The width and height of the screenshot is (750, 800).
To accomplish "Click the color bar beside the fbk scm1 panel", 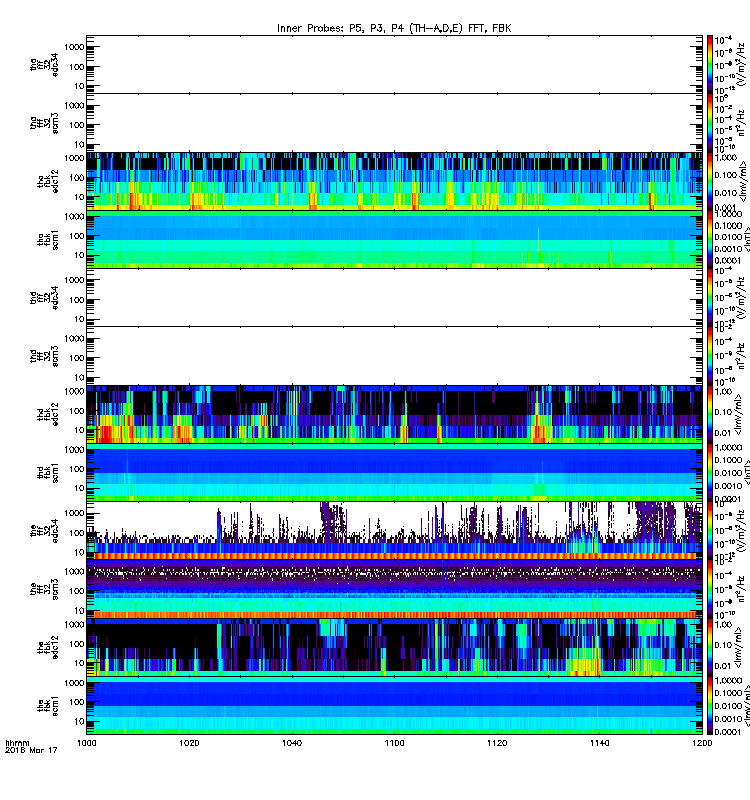I will [x=710, y=706].
